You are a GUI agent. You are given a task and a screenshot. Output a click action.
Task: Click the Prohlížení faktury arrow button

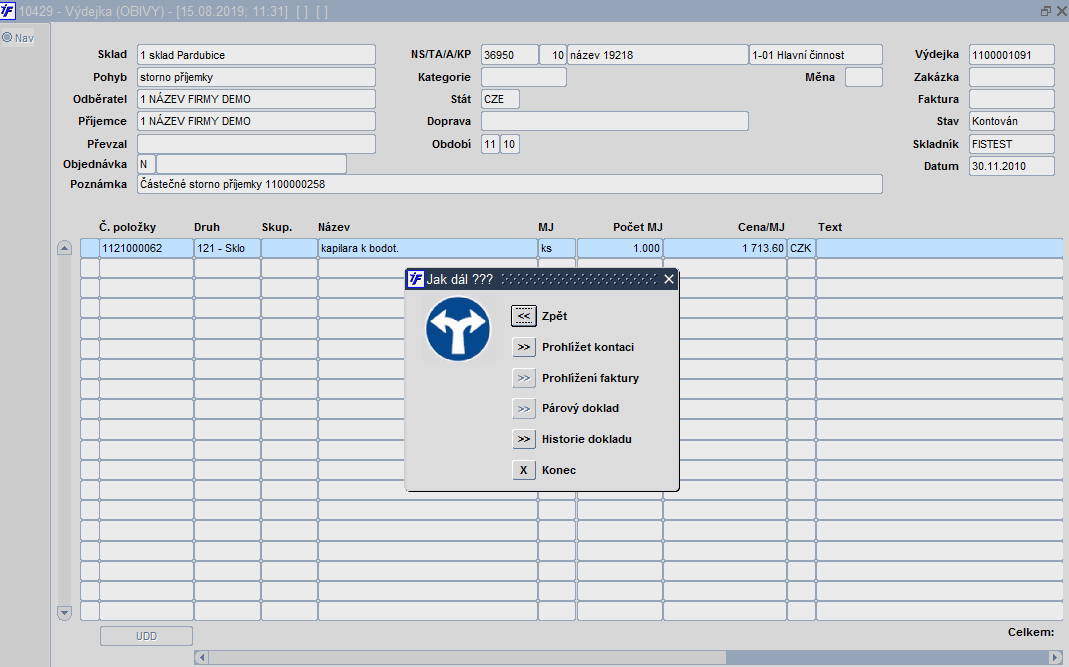pos(524,378)
